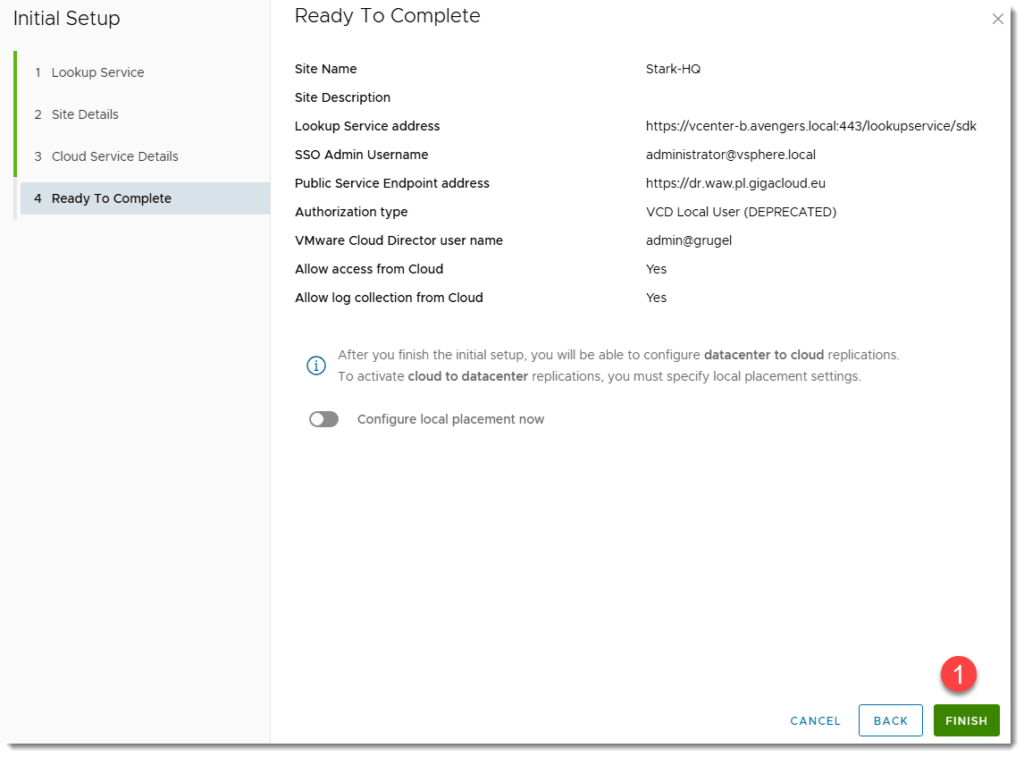This screenshot has width=1024, height=757.
Task: Click the lookup service SDK URL value
Action: tap(810, 127)
